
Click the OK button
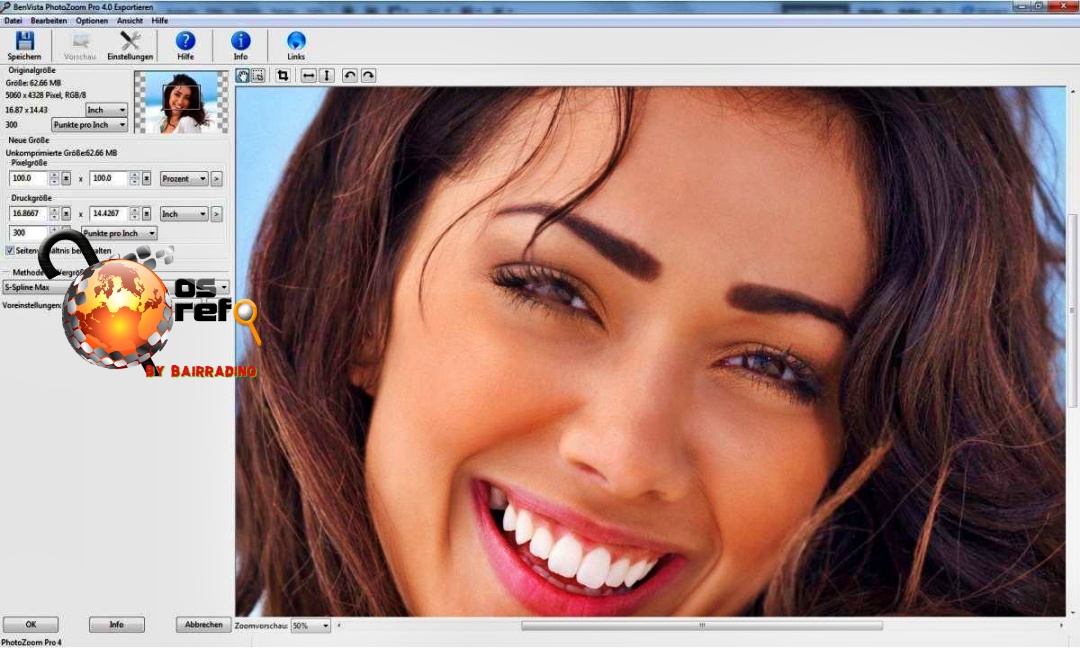pyautogui.click(x=31, y=625)
